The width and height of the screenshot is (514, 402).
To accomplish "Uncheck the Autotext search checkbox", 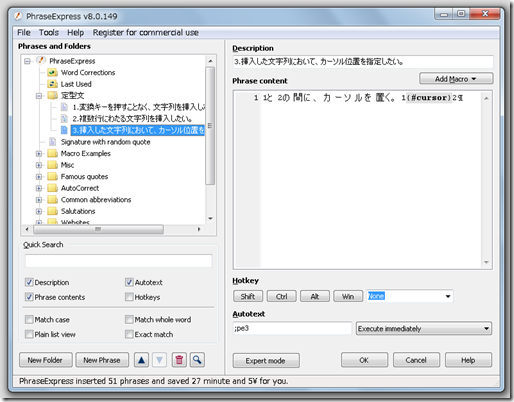I will pos(129,282).
